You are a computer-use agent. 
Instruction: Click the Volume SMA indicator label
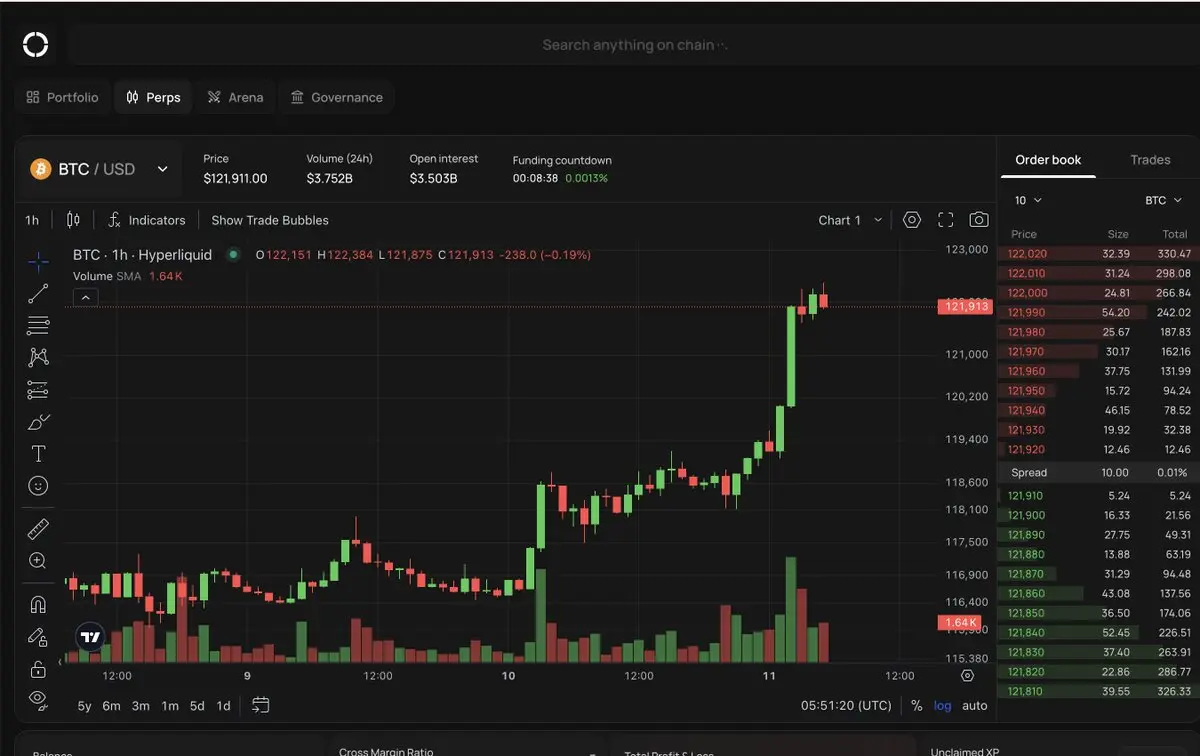pos(107,276)
